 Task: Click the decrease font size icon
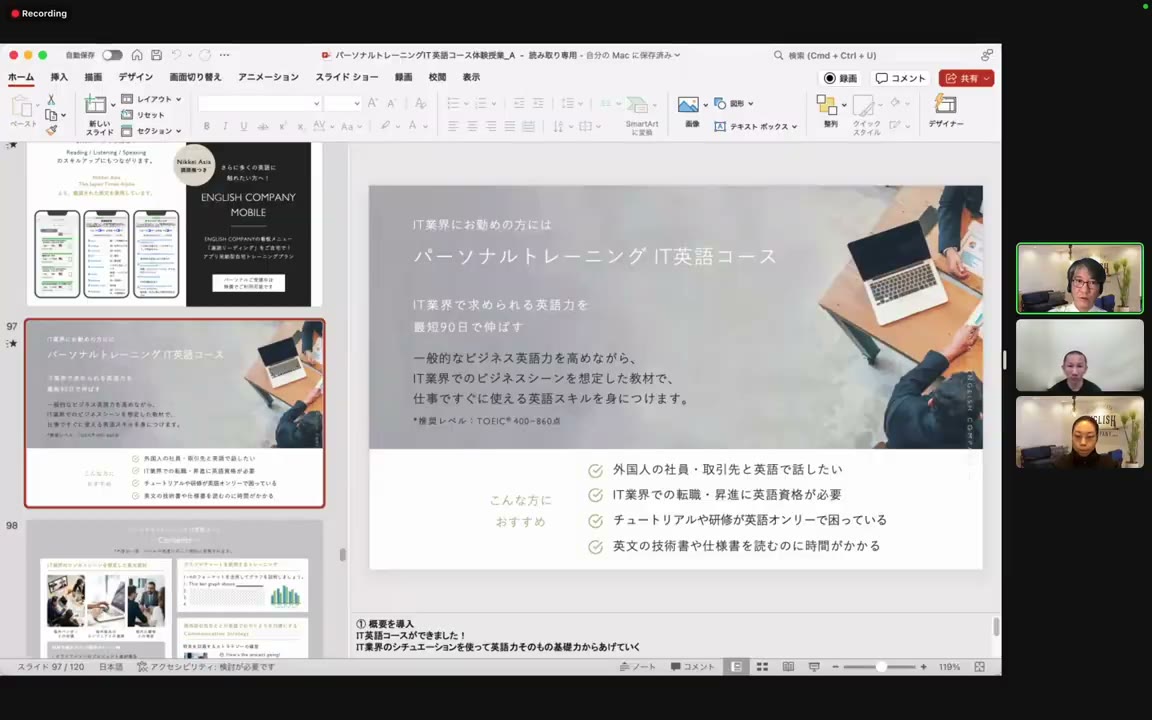click(392, 104)
